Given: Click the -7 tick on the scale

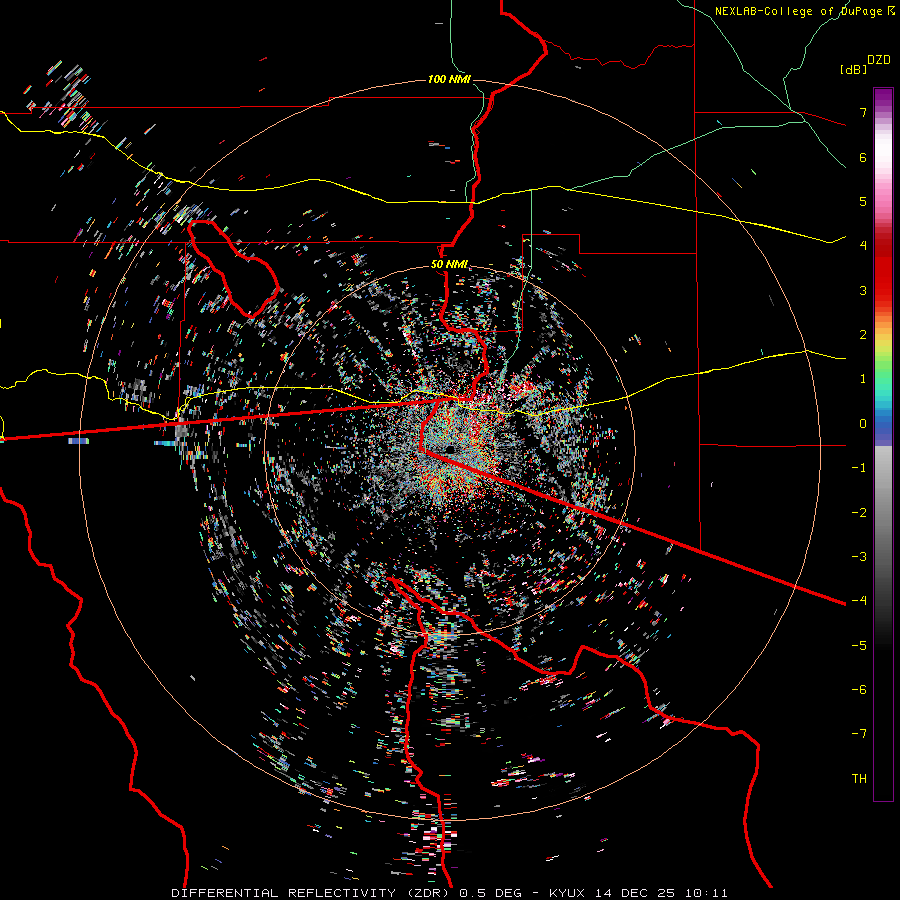Looking at the screenshot, I should point(859,734).
